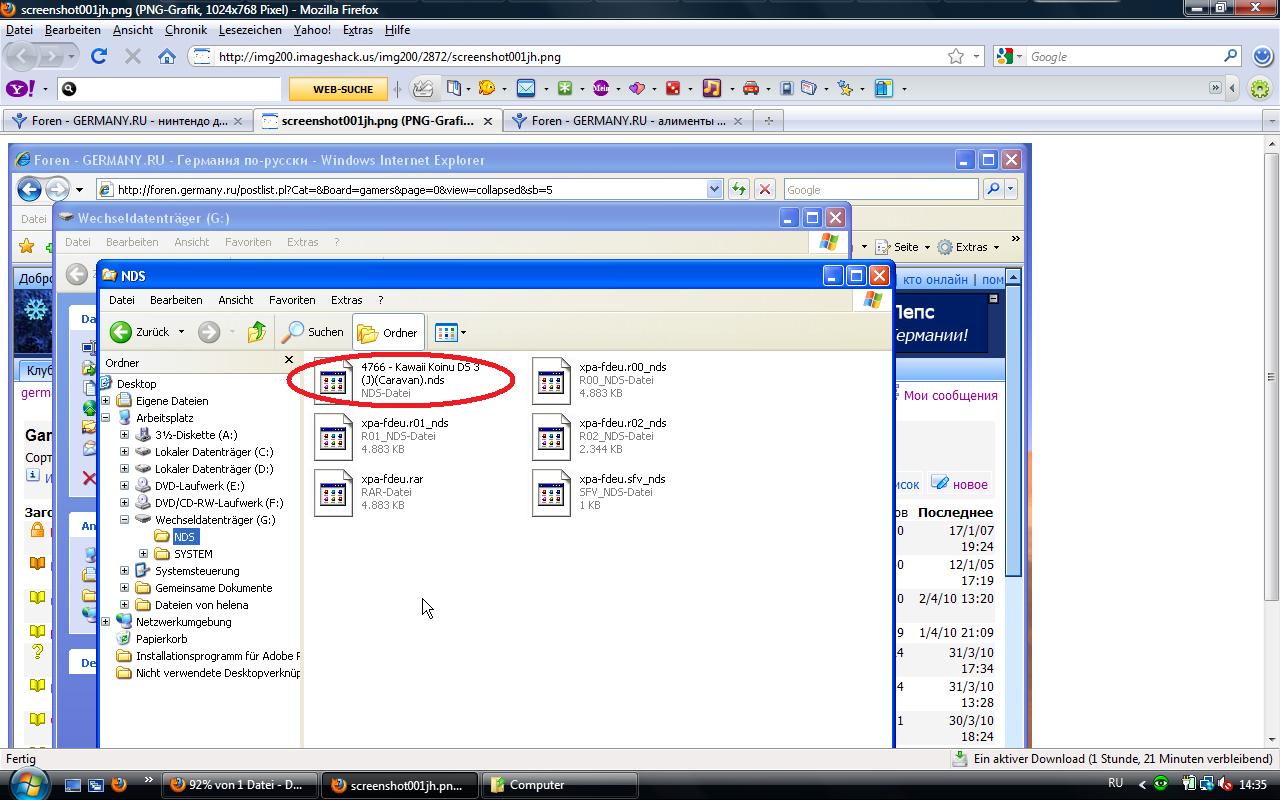
Task: Click the car icon in Yahoo toolbar
Action: click(x=750, y=88)
